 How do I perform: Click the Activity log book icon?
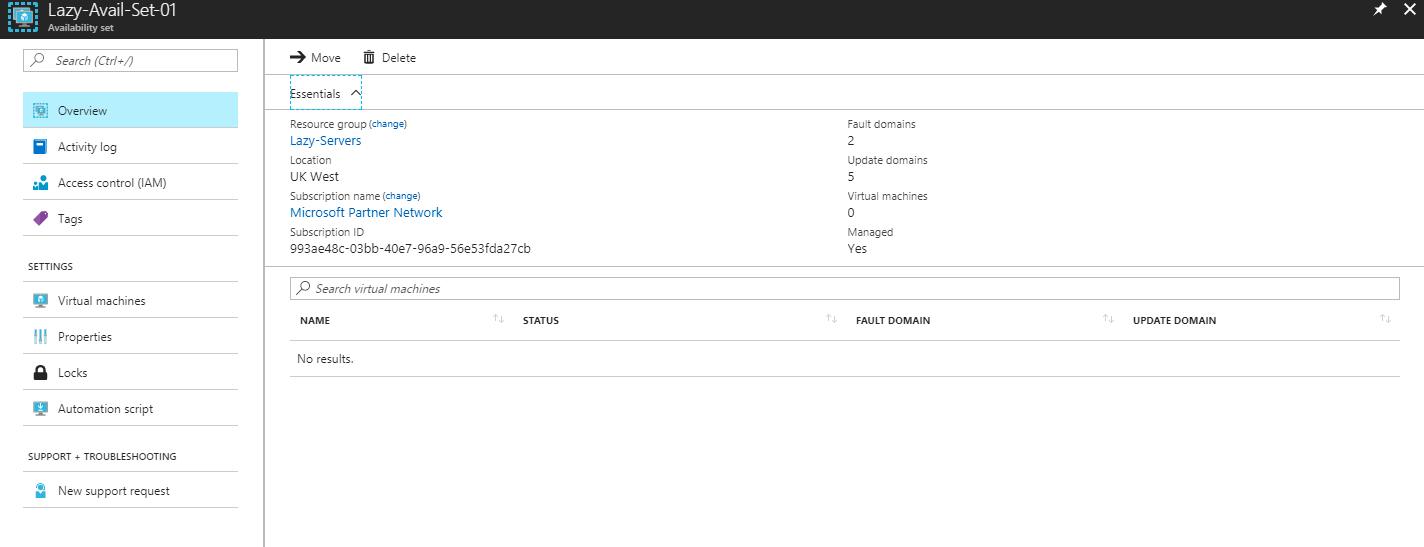[40, 147]
